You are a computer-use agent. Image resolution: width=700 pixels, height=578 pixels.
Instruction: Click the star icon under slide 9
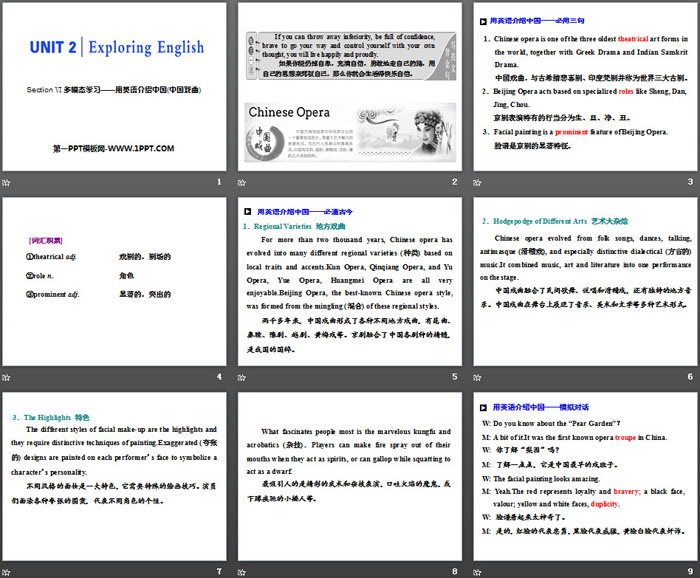(x=477, y=572)
